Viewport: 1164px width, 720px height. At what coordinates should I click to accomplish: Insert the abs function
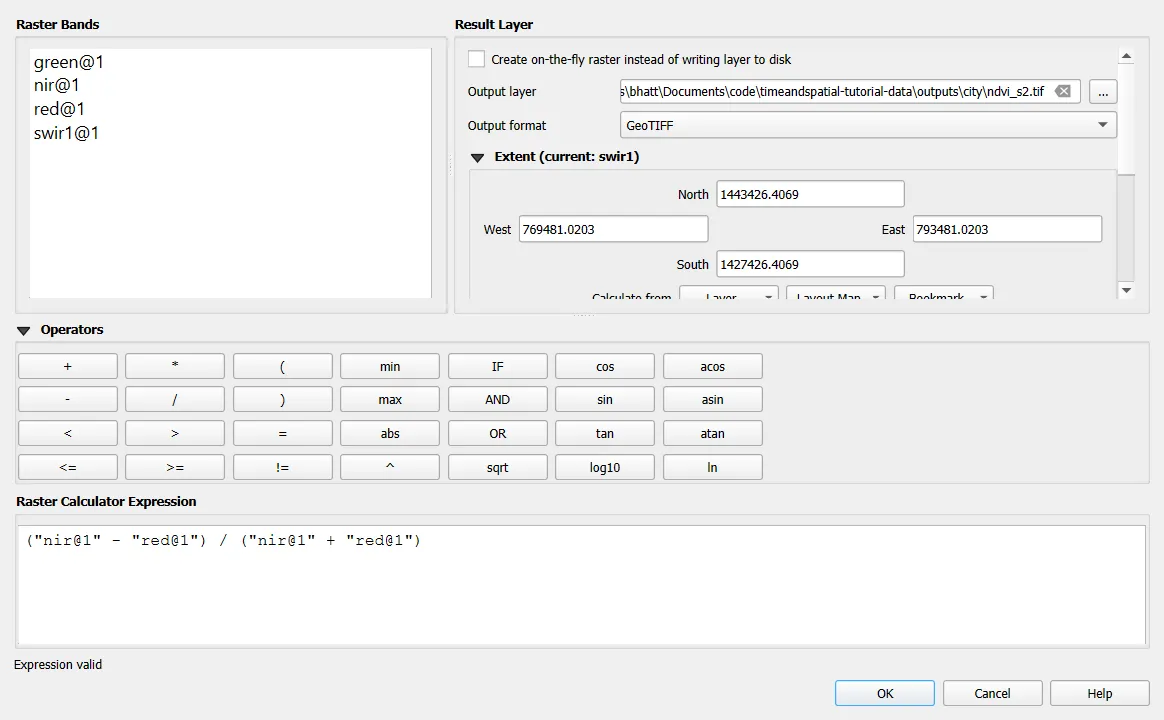390,433
